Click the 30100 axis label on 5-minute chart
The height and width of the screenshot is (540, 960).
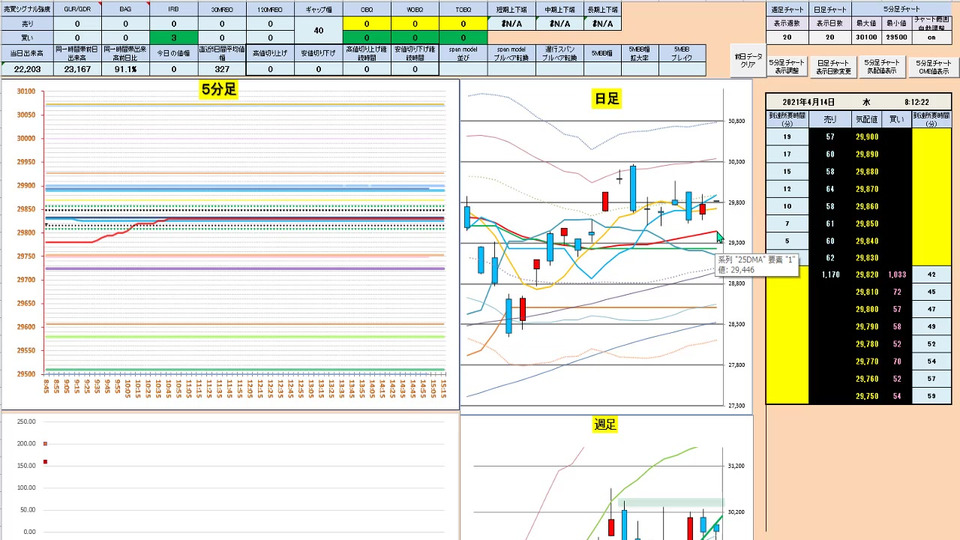(26, 92)
